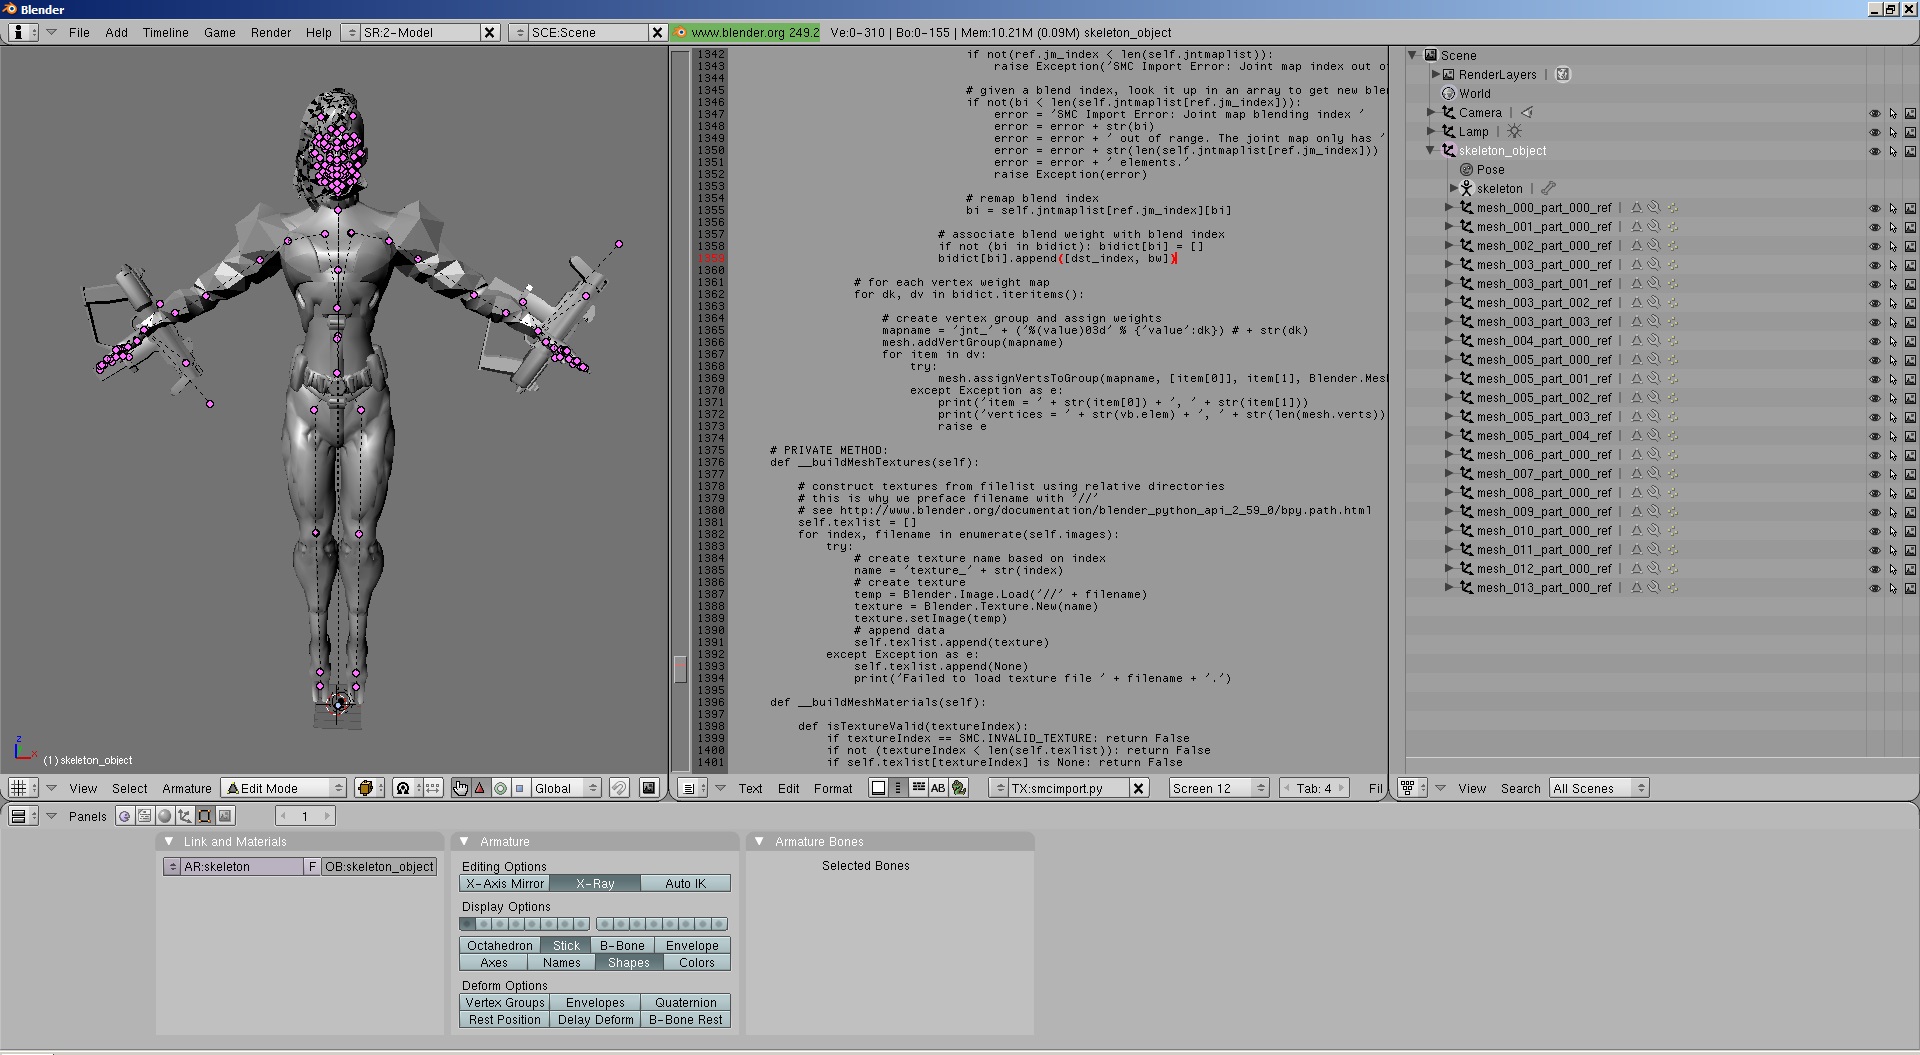Select the translate manipulator triangle icon
1920x1055 pixels.
tap(480, 788)
